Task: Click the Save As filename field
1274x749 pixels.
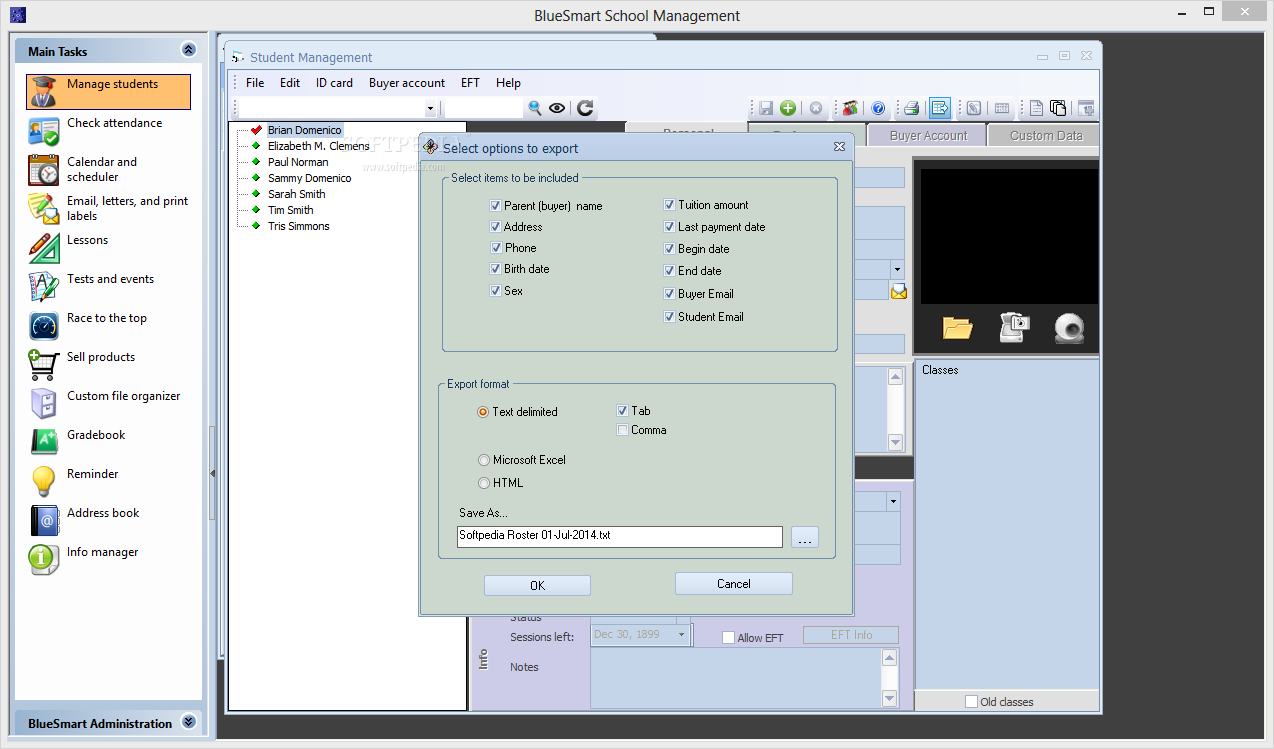Action: tap(620, 536)
